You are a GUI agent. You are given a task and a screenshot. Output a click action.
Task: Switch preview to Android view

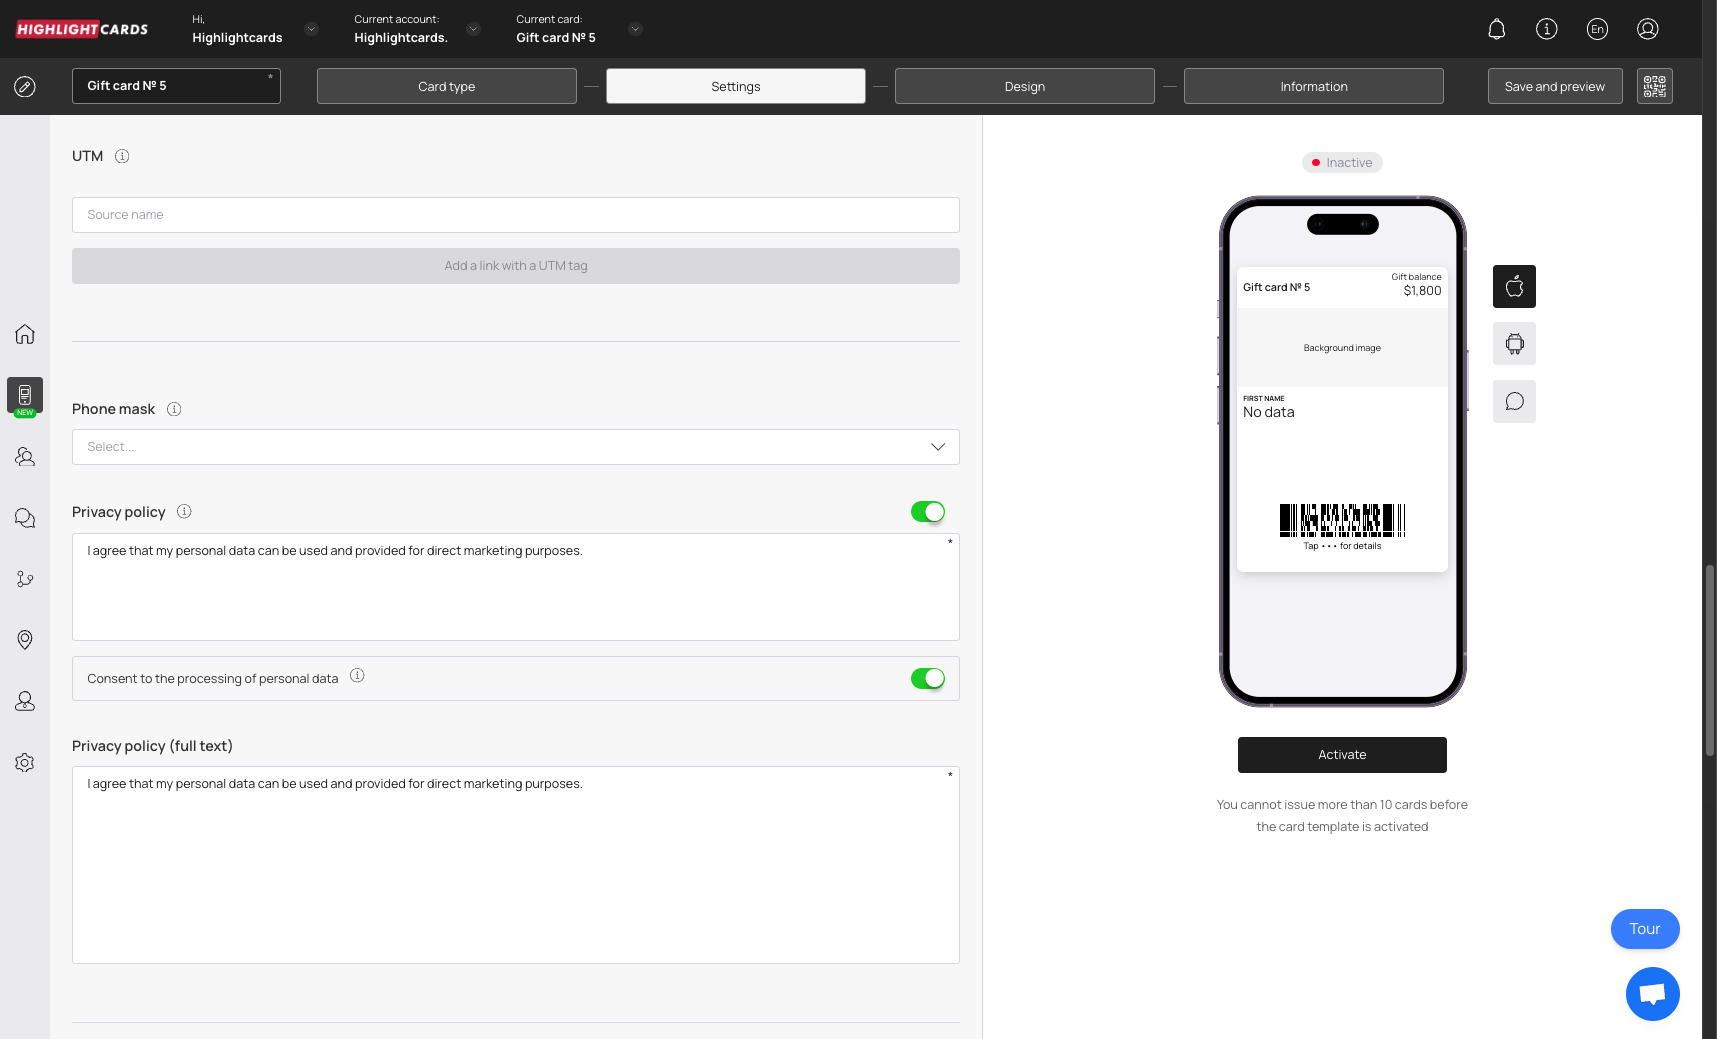(x=1514, y=344)
